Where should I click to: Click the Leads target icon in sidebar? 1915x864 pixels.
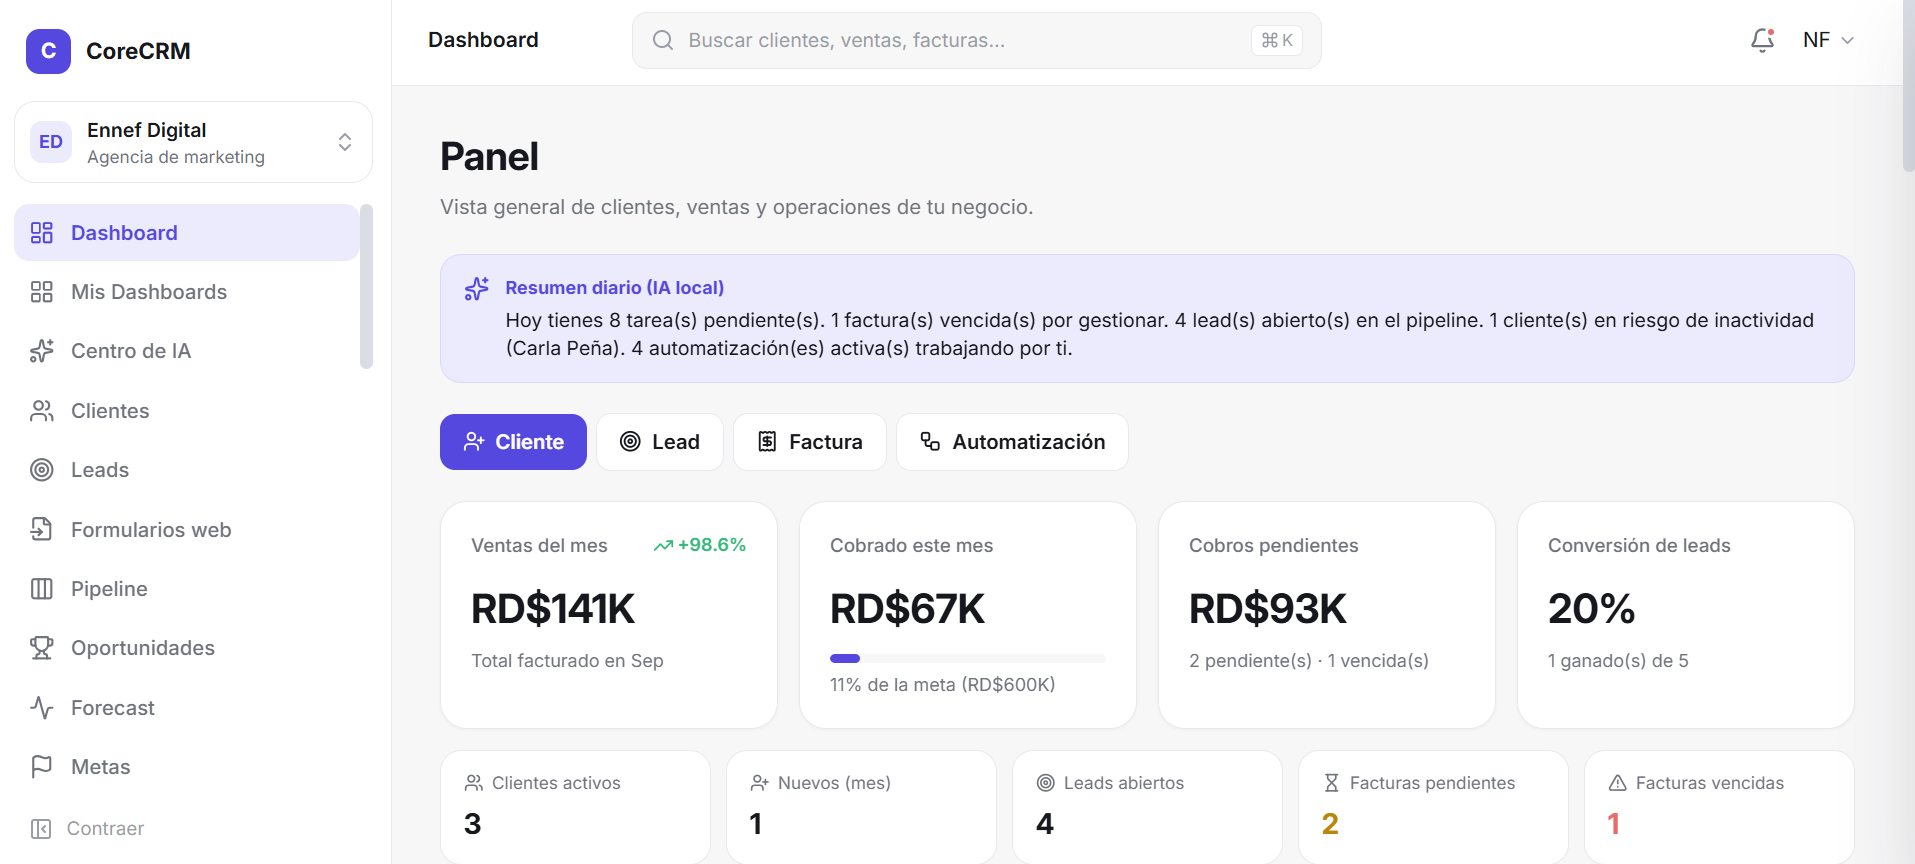(42, 470)
